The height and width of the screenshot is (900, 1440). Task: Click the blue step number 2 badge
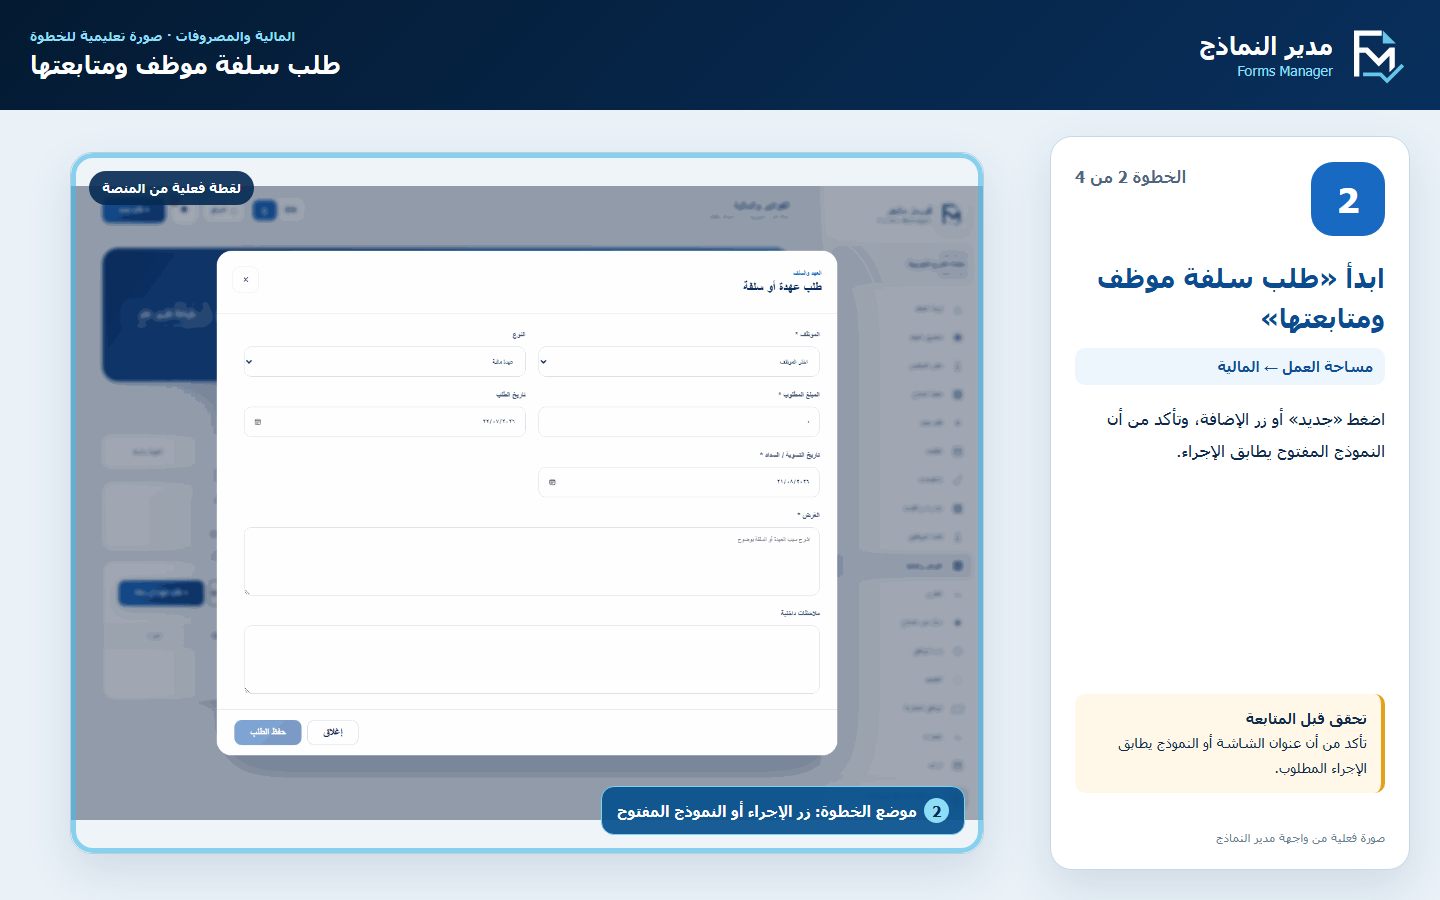click(1348, 199)
